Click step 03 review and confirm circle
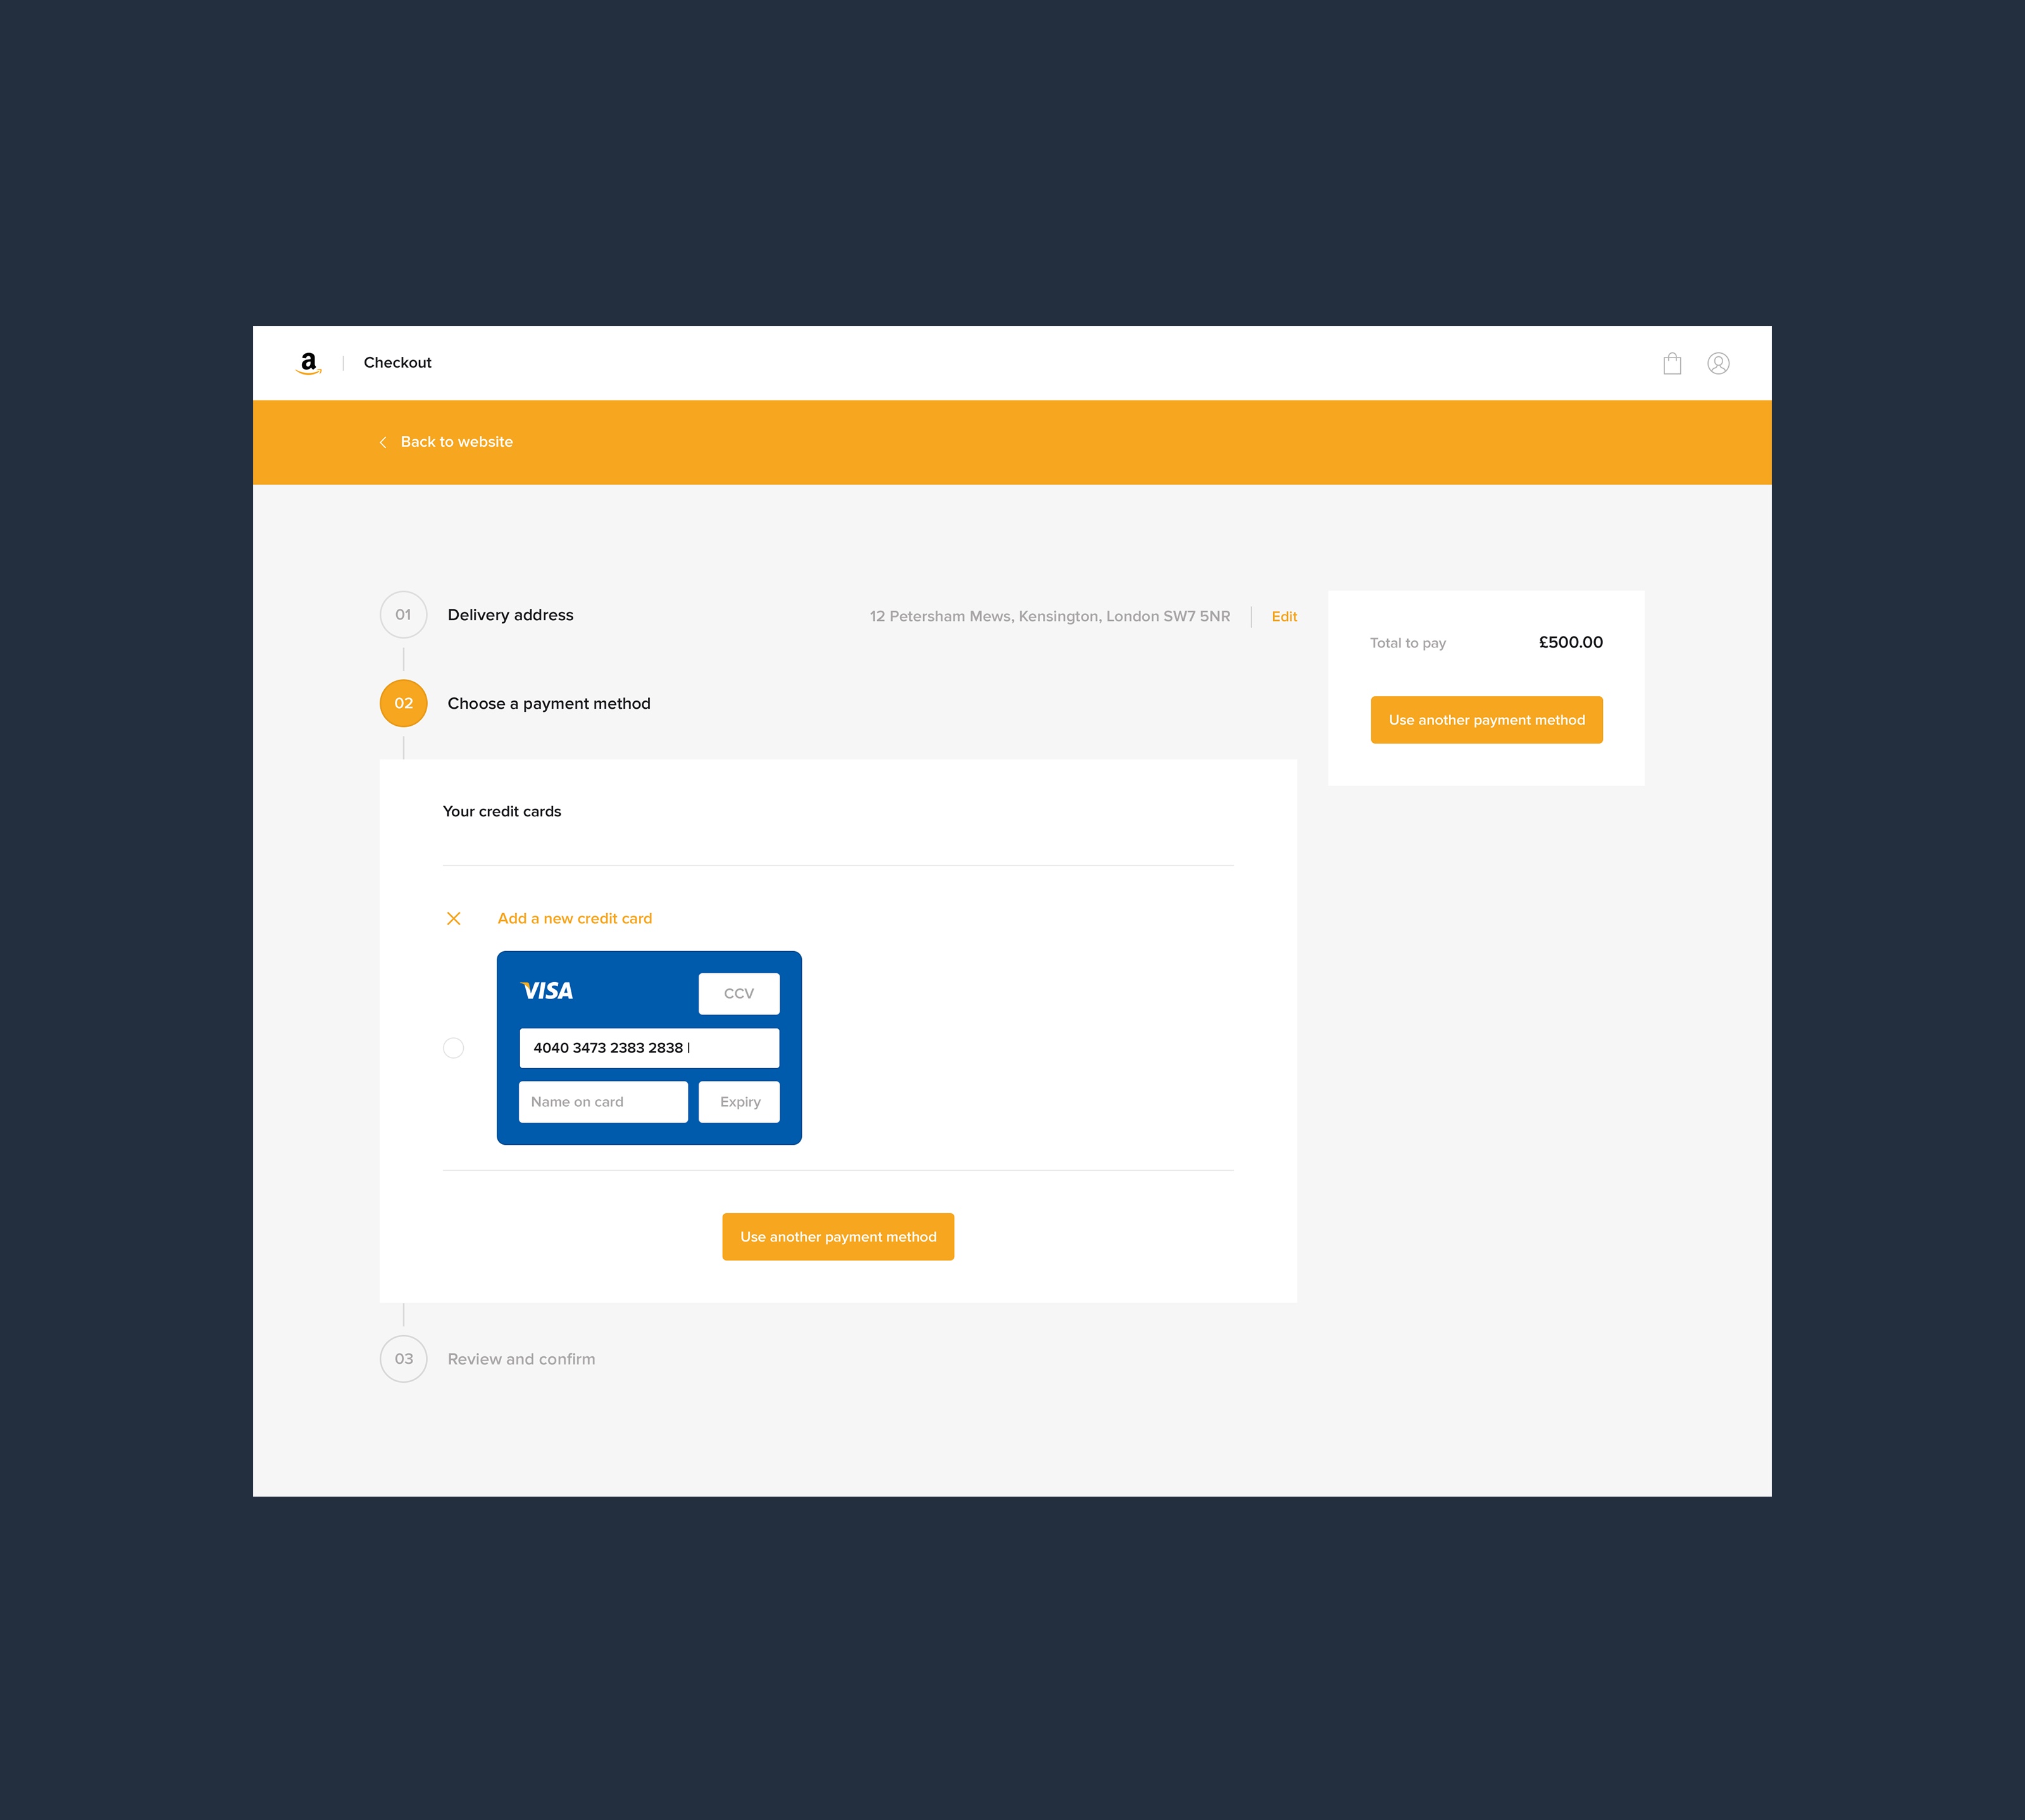This screenshot has height=1820, width=2025. coord(404,1358)
